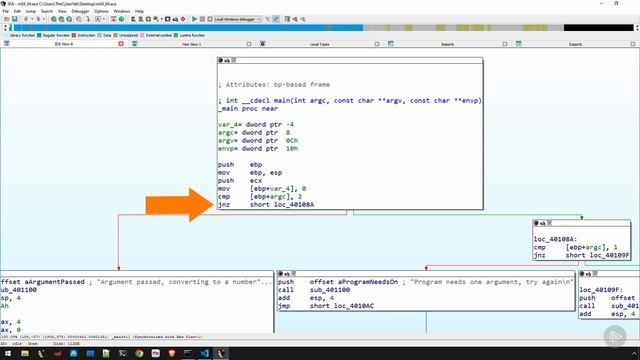Open the Options menu
This screenshot has width=640, height=360.
click(x=101, y=11)
